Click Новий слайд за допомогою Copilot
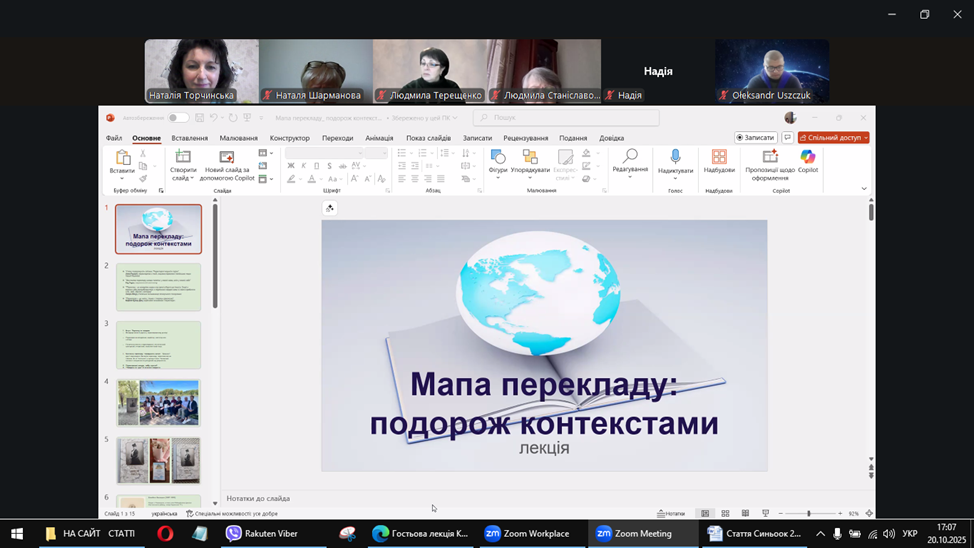Image resolution: width=974 pixels, height=548 pixels. 228,158
